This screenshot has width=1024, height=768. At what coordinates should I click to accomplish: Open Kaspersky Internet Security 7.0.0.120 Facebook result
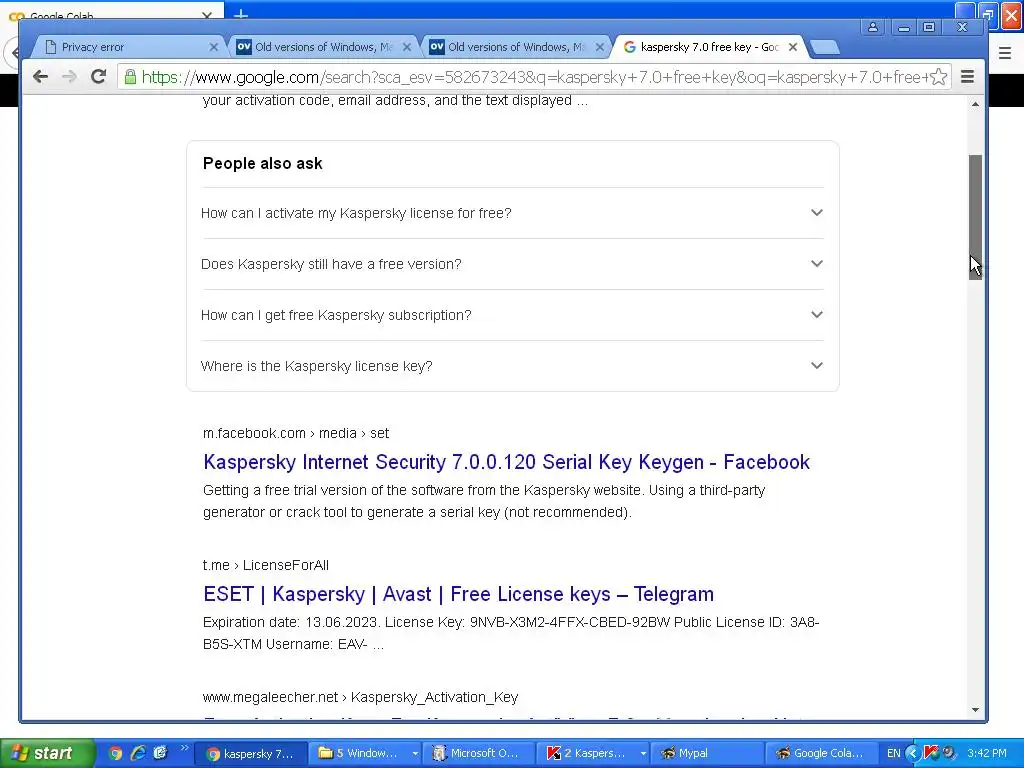506,462
